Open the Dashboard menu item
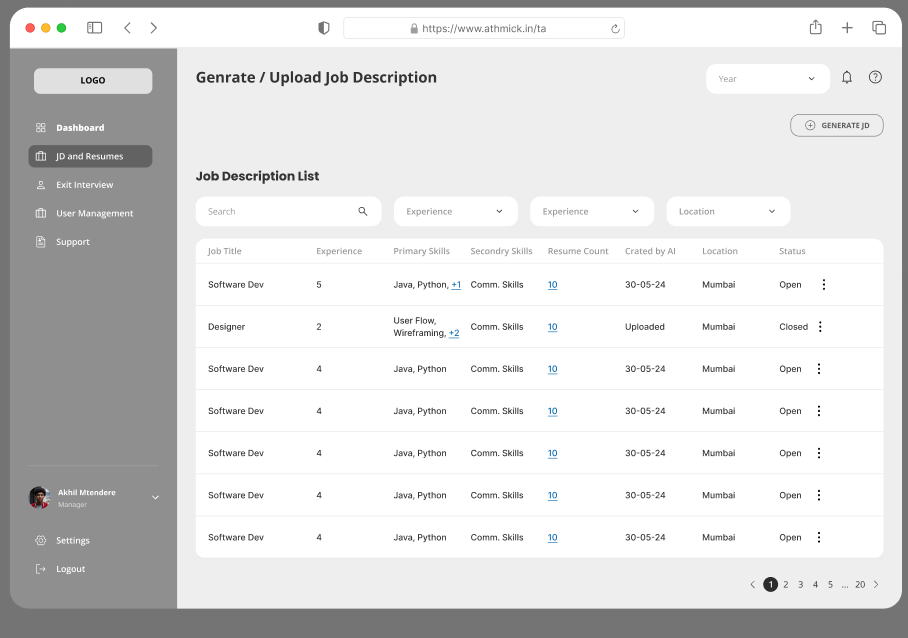The image size is (908, 638). tap(80, 127)
